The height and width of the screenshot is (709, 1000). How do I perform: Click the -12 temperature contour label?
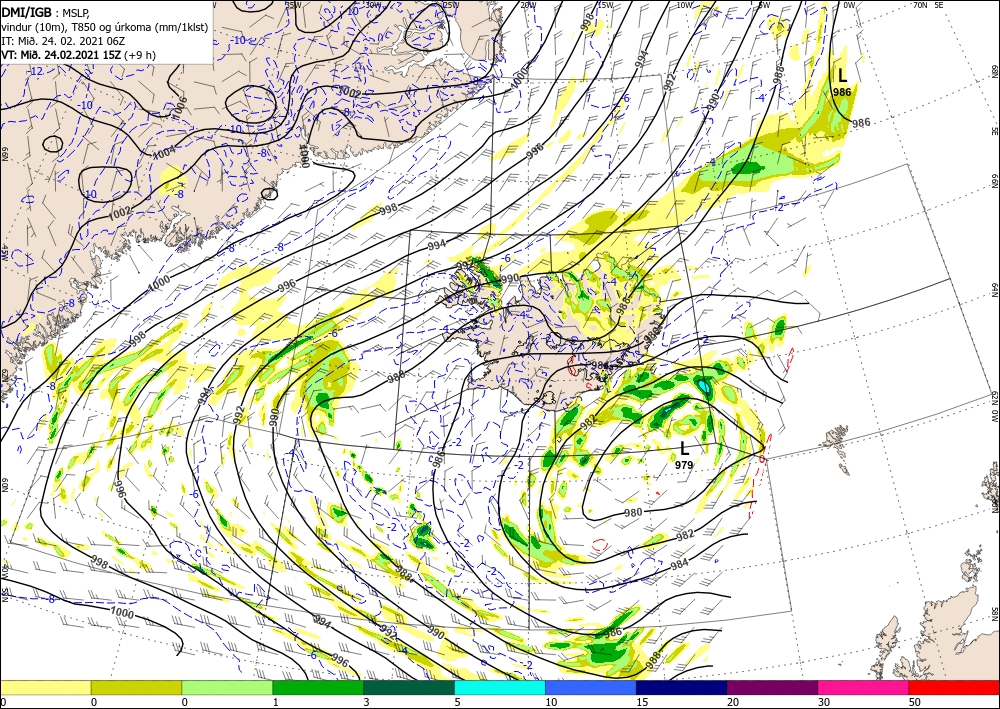pos(36,71)
